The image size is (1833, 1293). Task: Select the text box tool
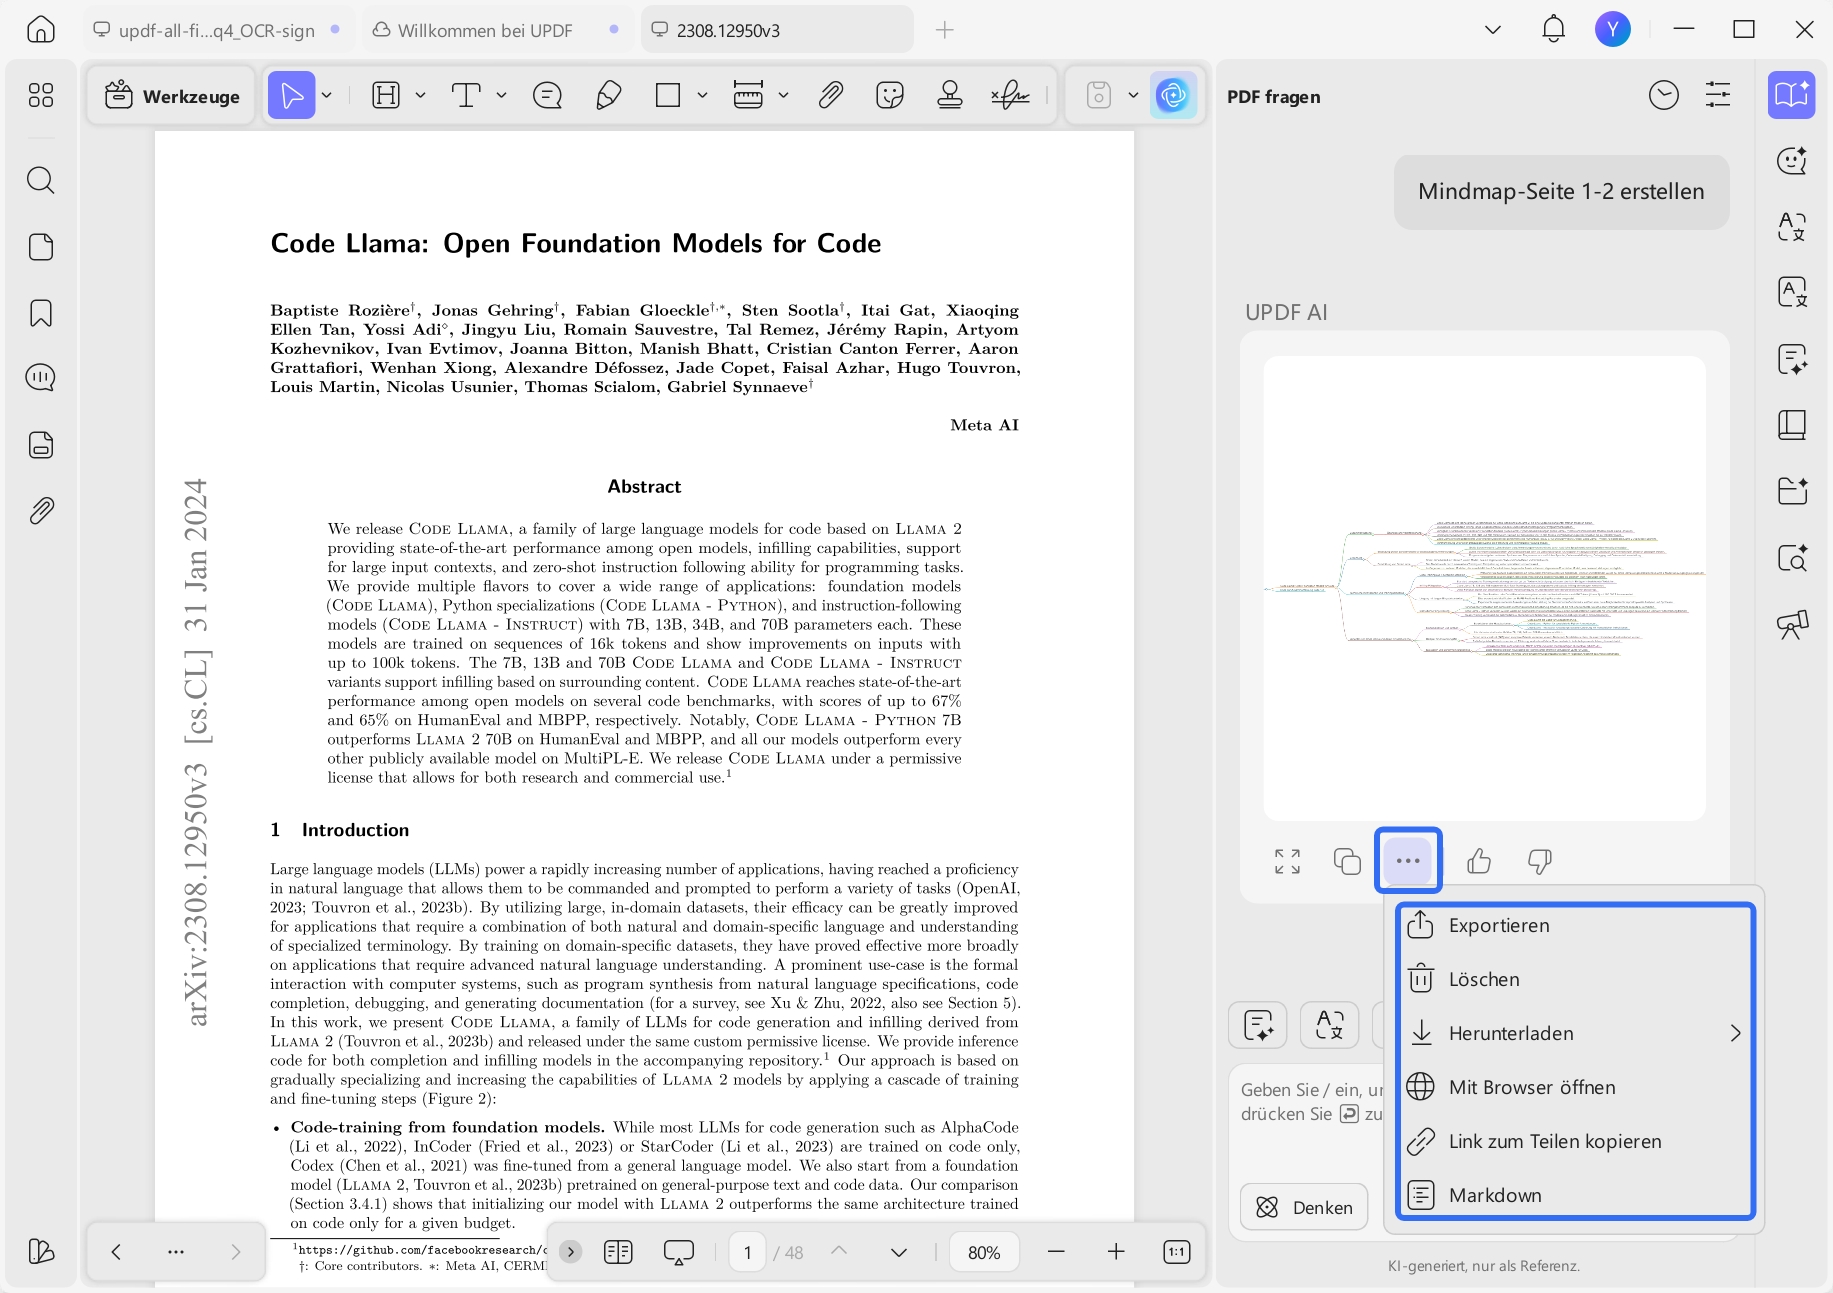pos(466,96)
